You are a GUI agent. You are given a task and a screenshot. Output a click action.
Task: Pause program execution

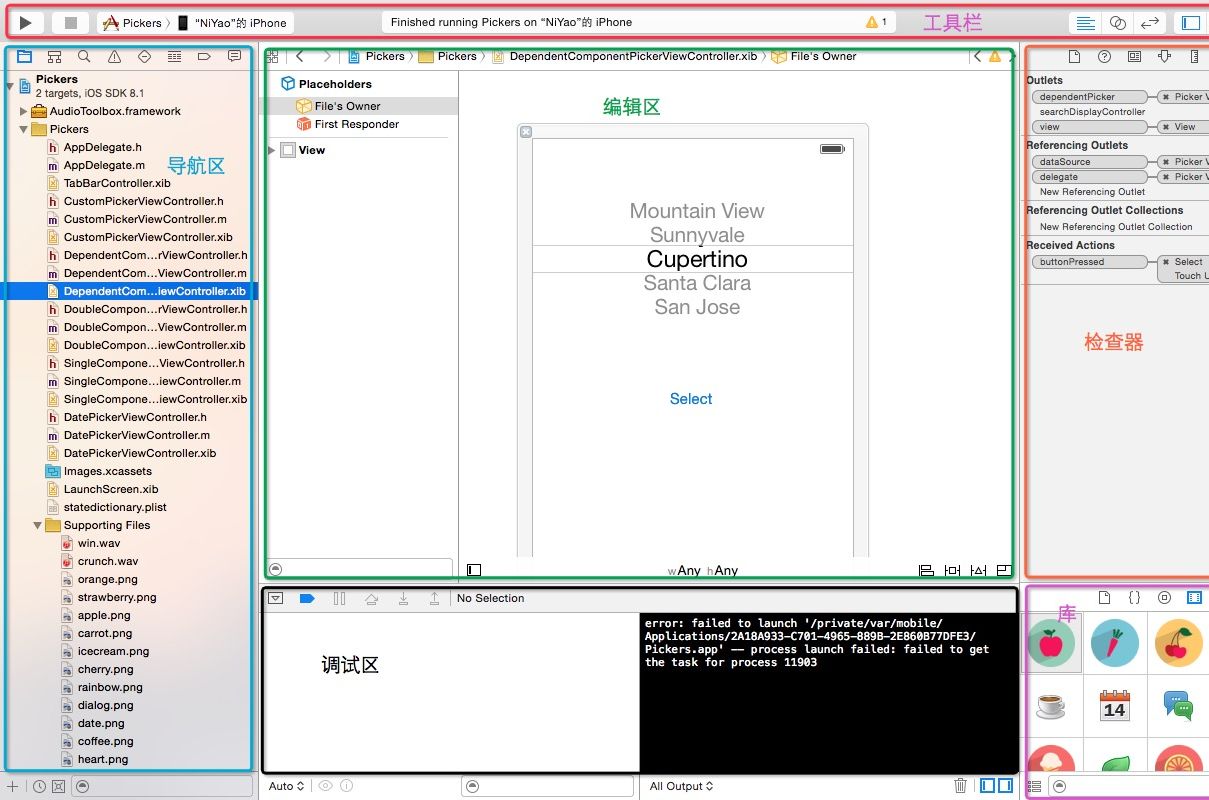[339, 598]
